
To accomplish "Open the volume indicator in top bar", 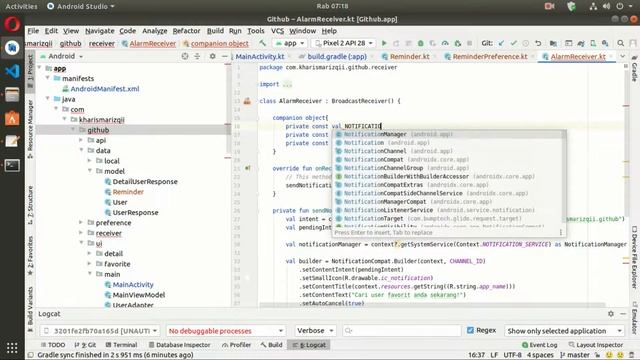I will pos(607,6).
